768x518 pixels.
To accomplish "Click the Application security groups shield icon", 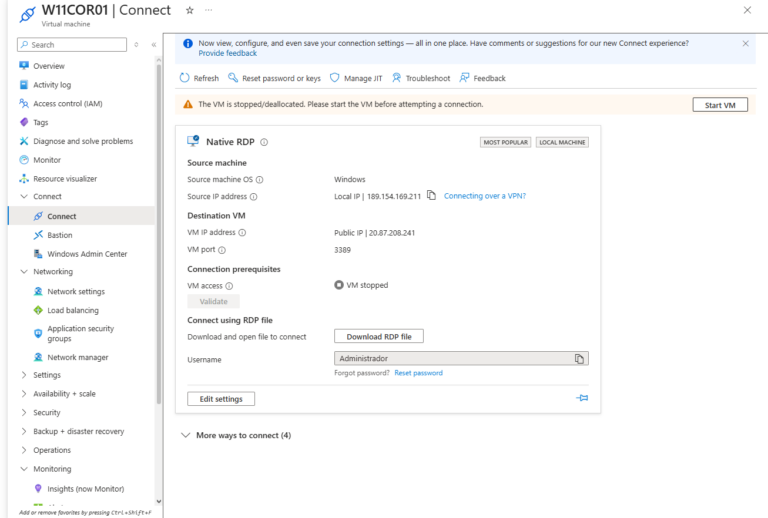I will [x=38, y=333].
